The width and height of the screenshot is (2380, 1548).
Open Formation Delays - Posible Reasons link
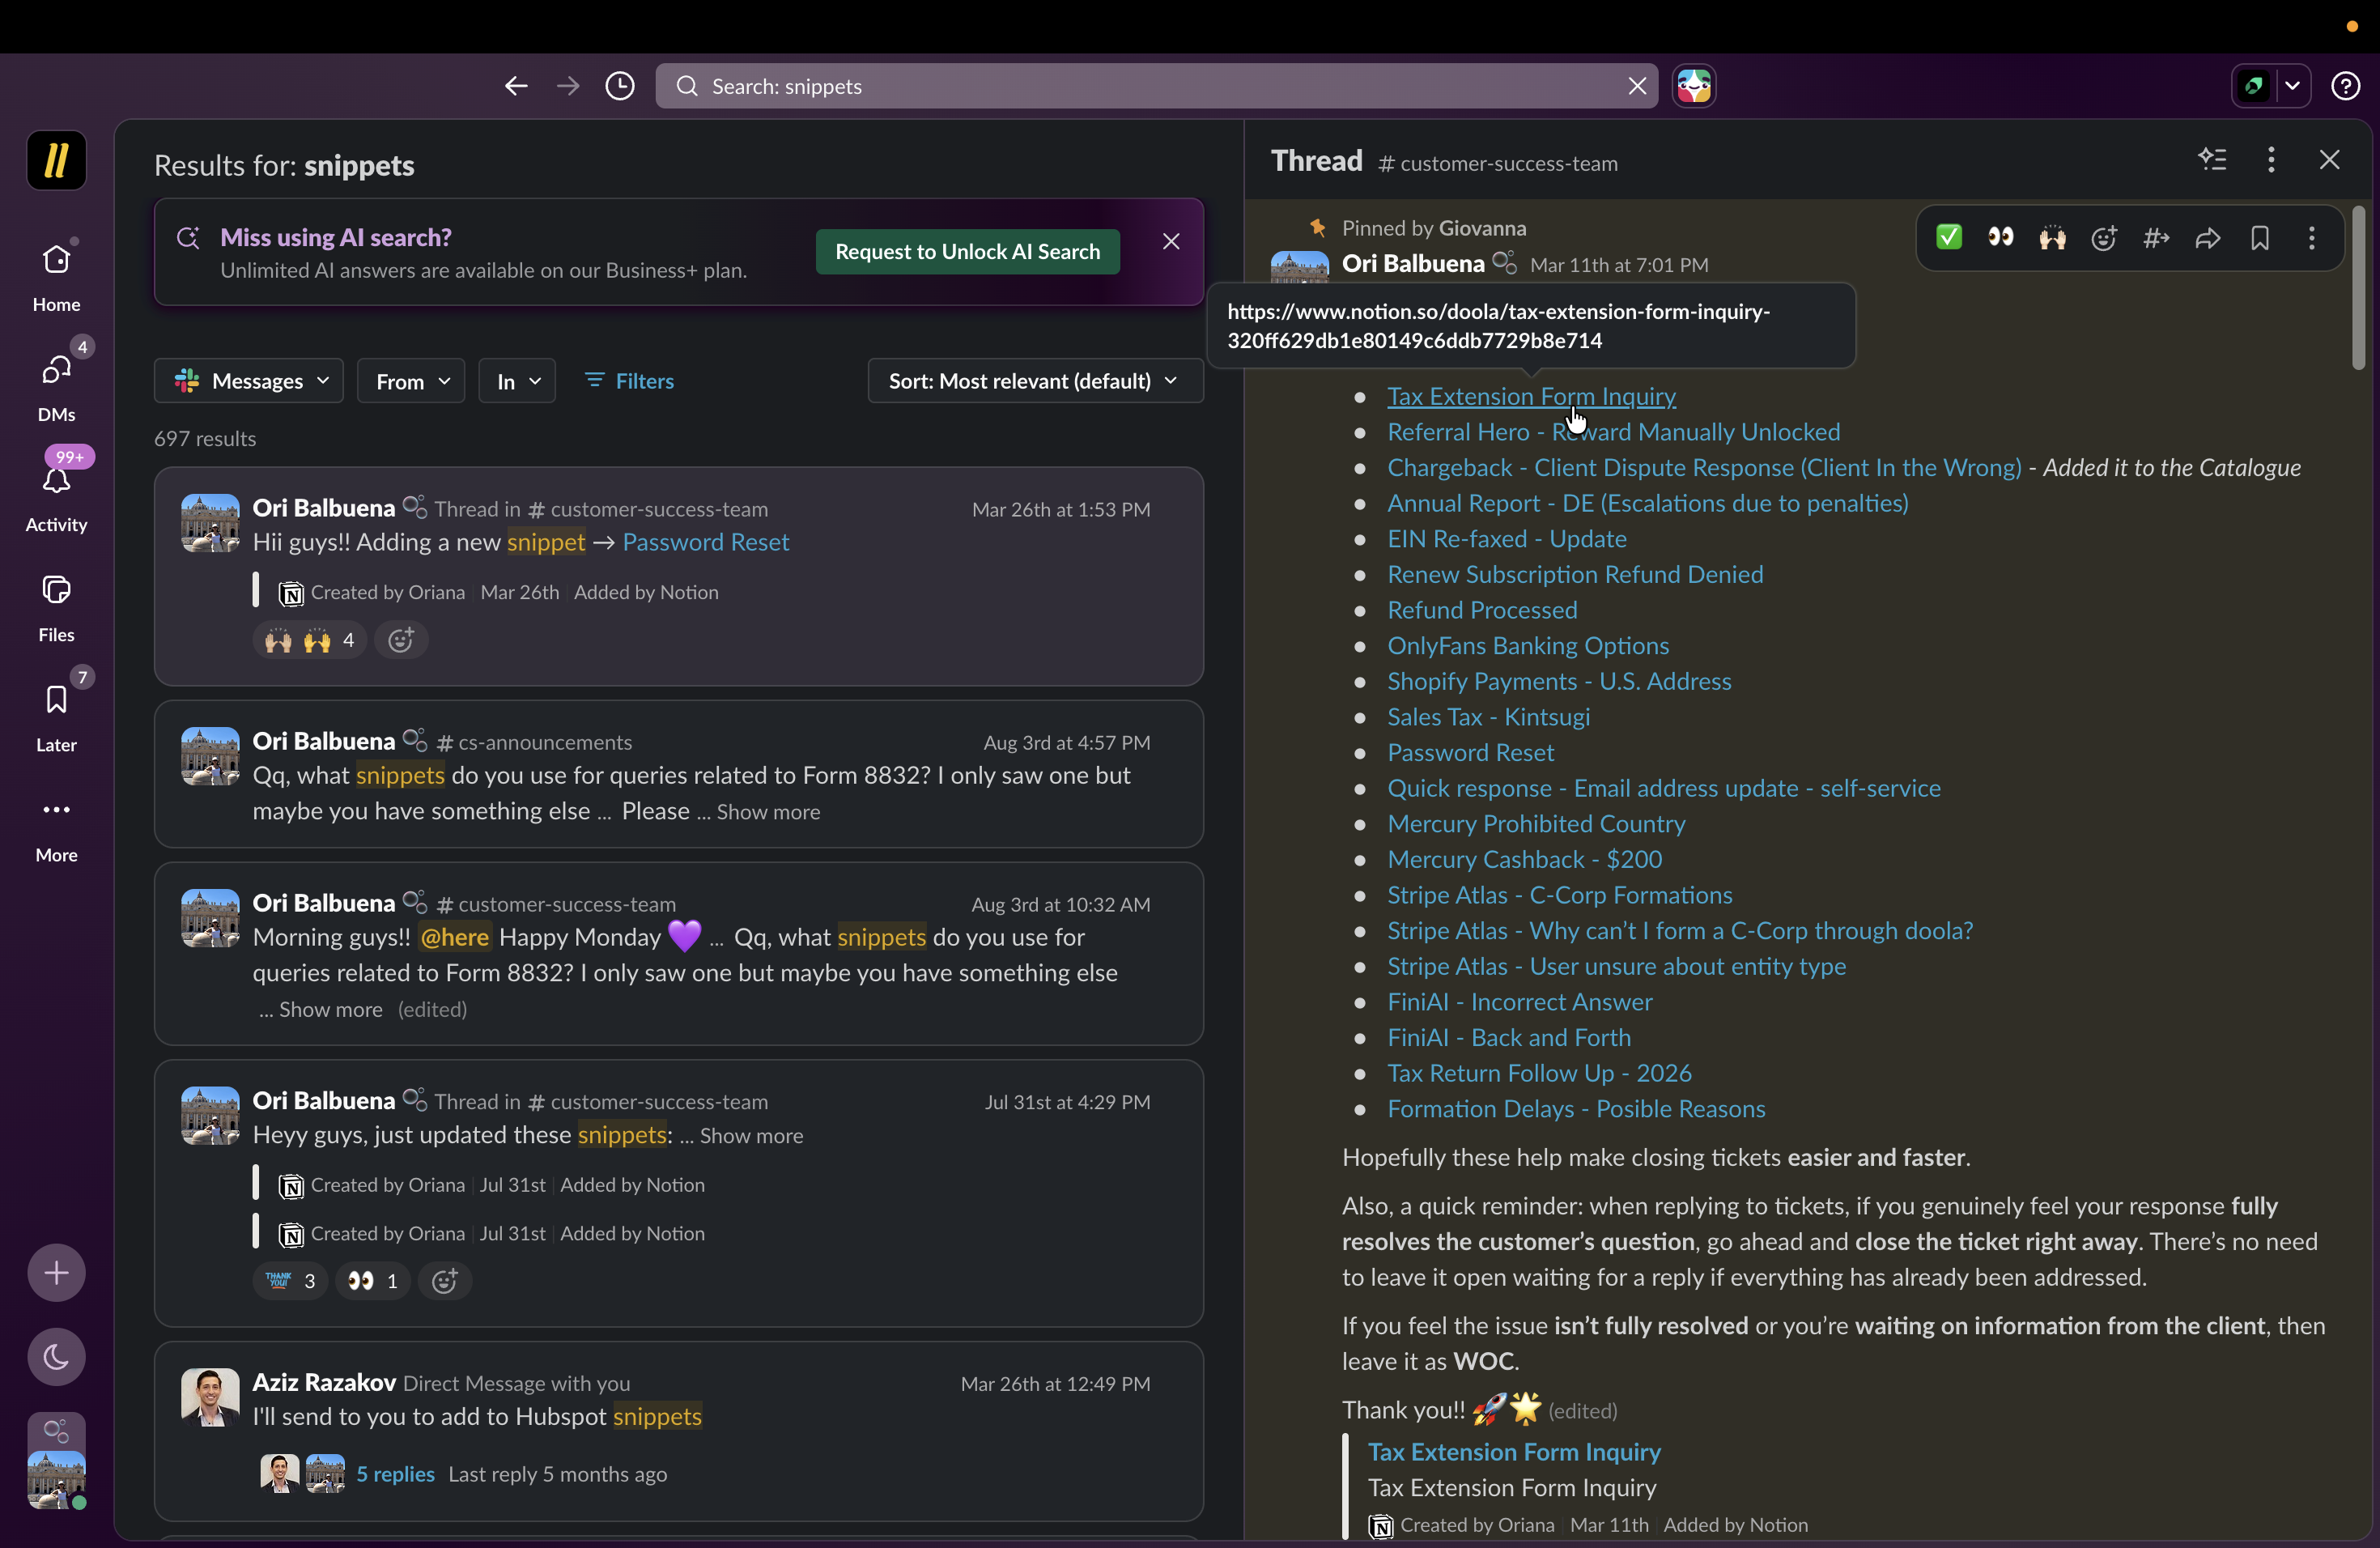tap(1576, 1109)
